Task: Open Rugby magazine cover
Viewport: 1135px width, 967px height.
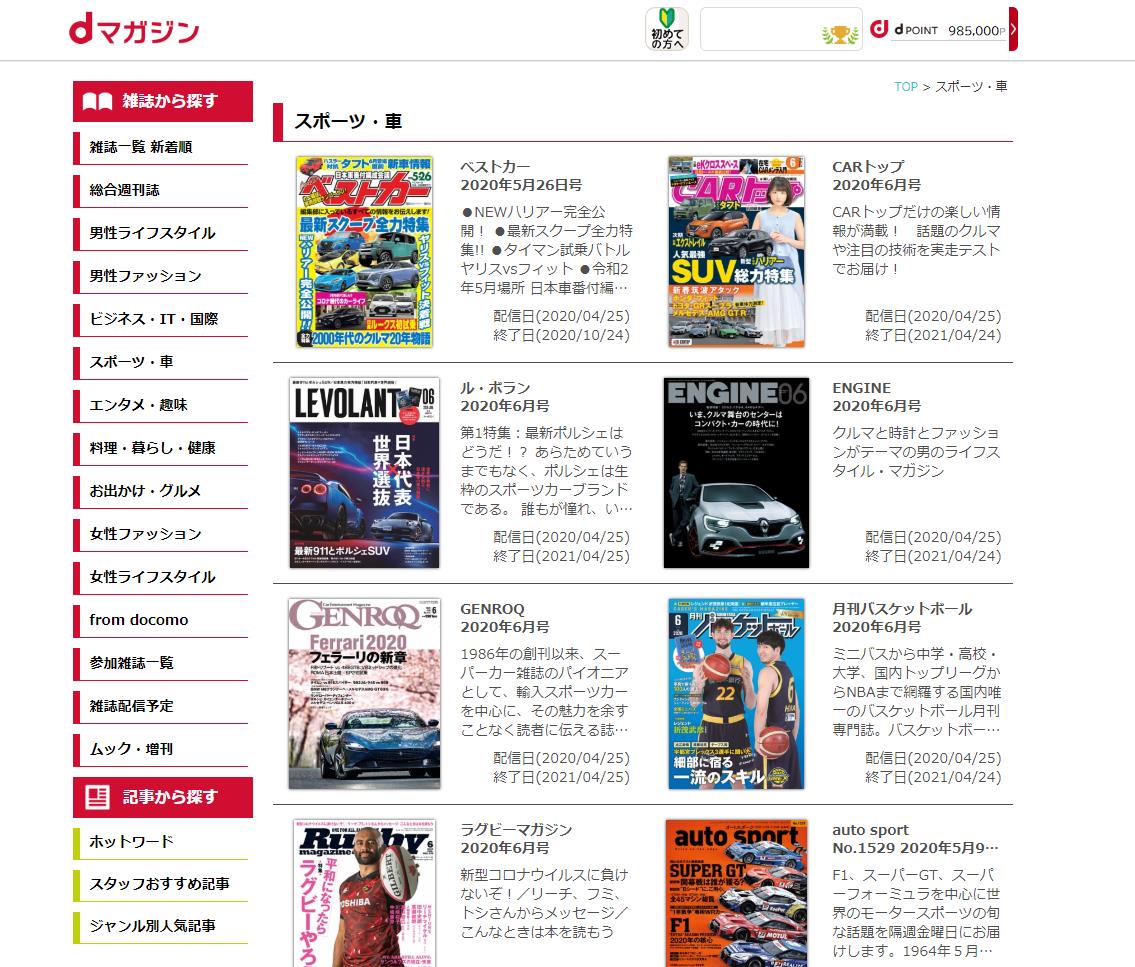Action: (x=364, y=893)
